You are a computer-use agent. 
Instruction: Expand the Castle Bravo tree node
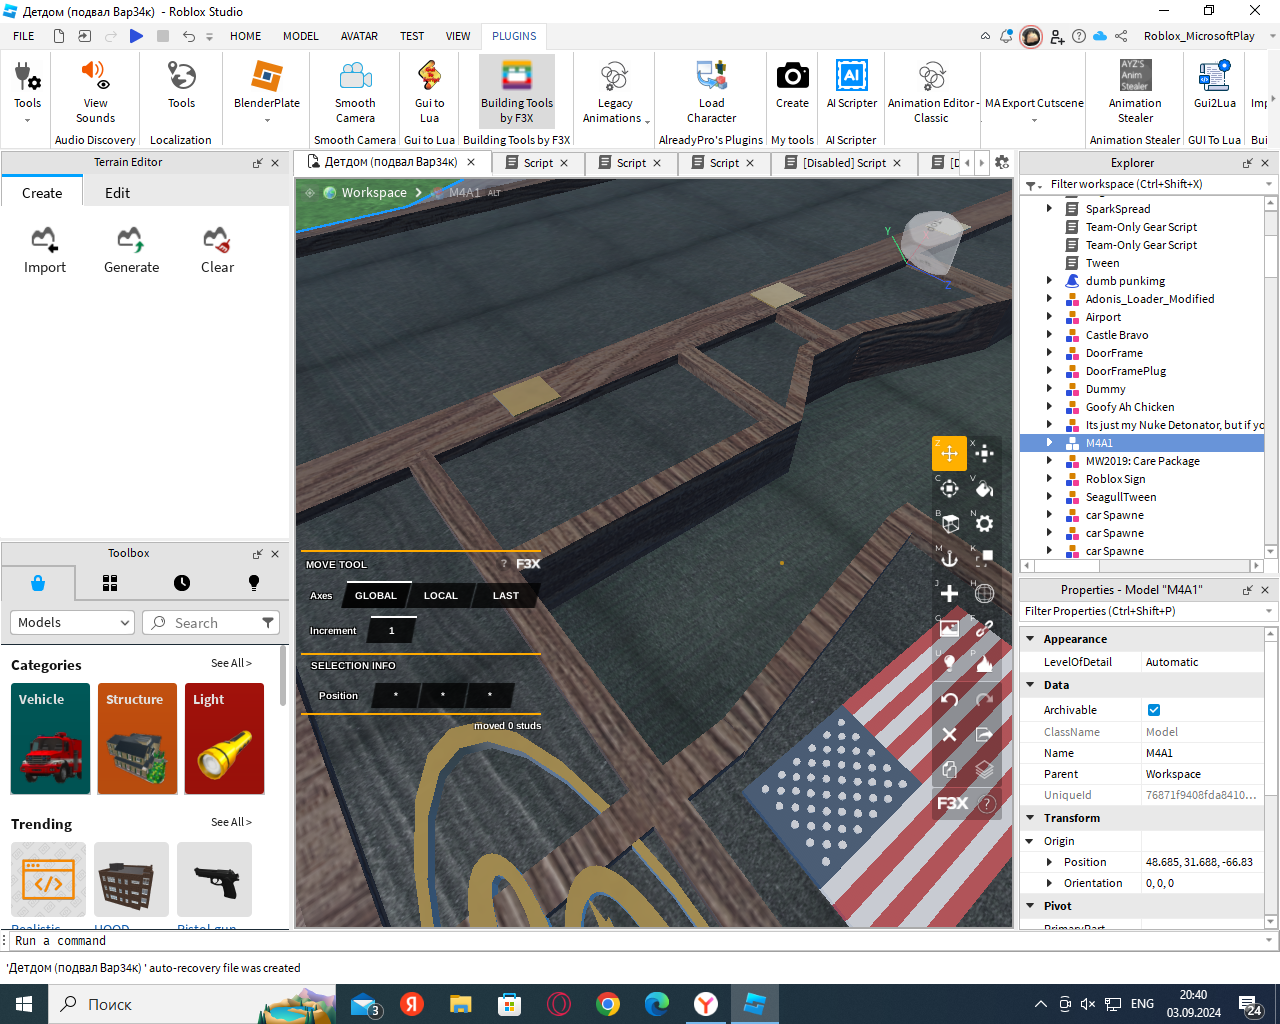(1049, 335)
